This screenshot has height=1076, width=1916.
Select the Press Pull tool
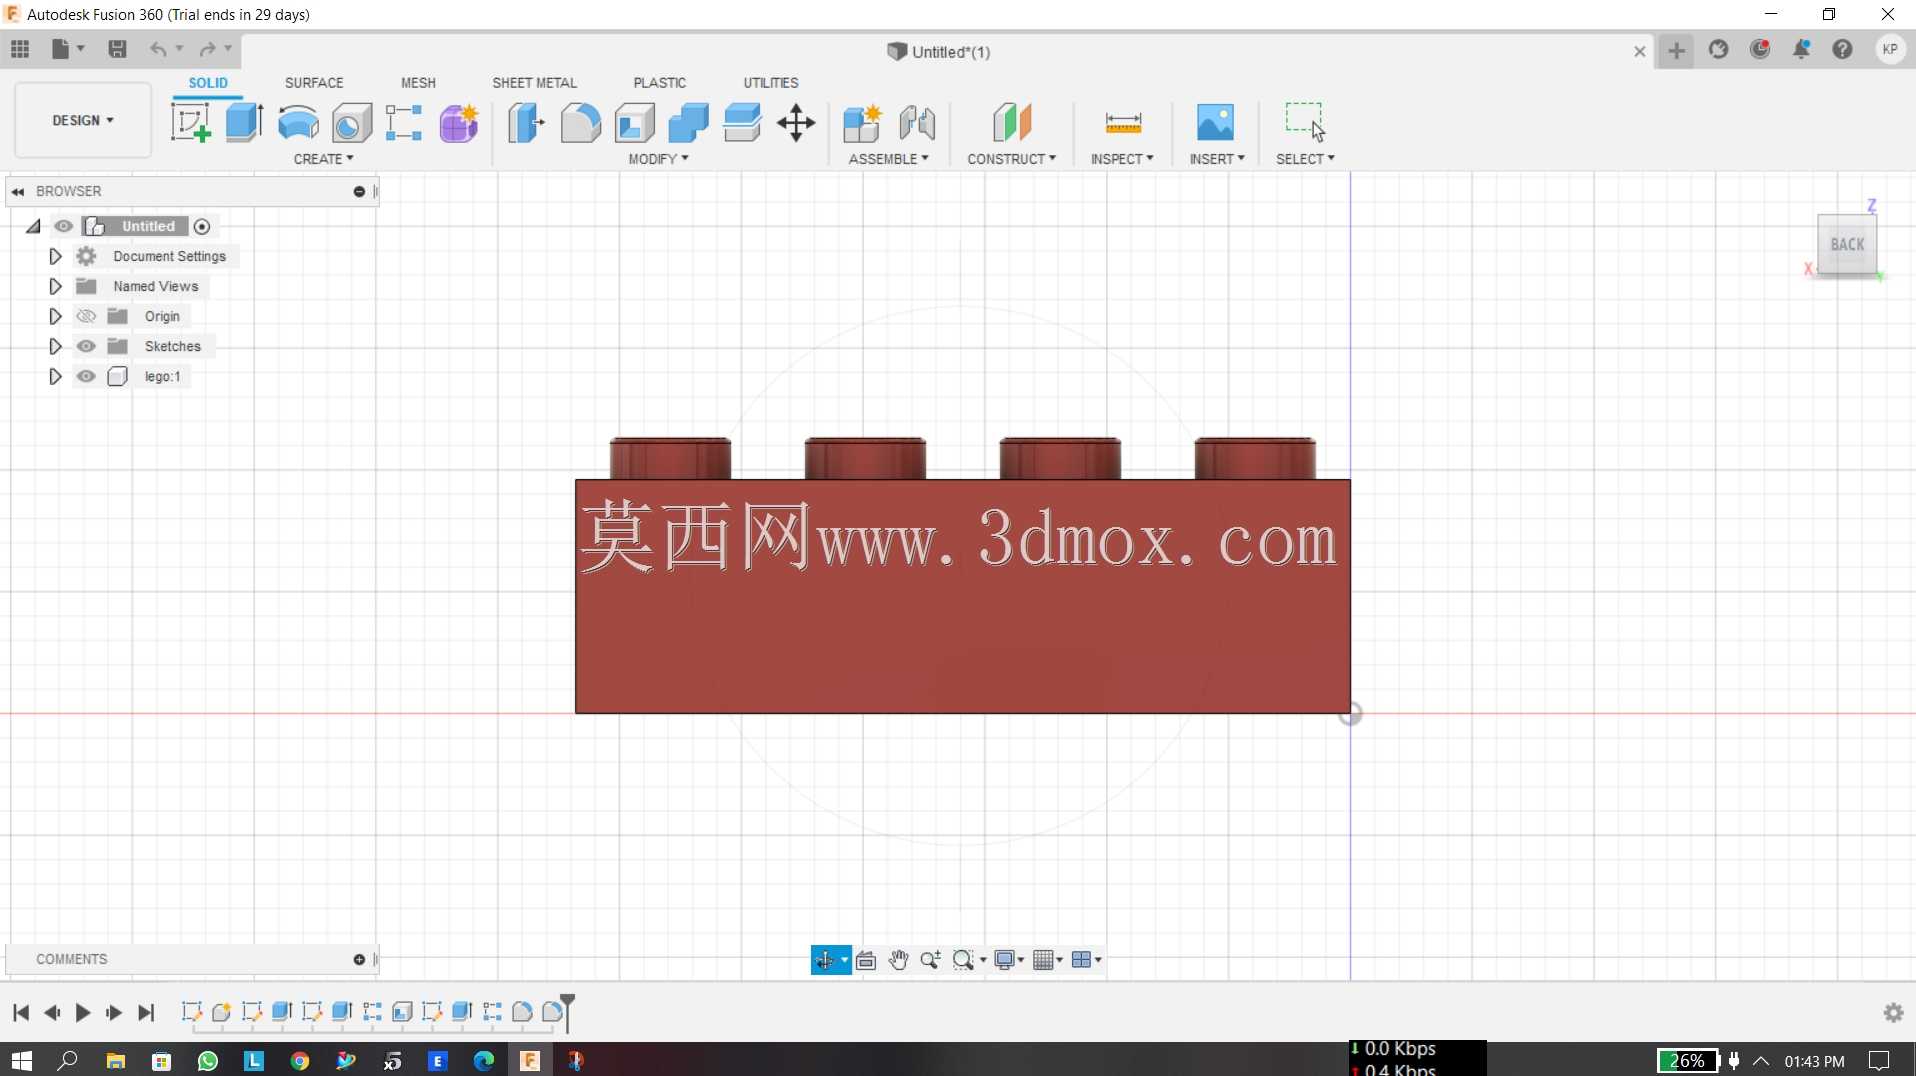[x=526, y=123]
